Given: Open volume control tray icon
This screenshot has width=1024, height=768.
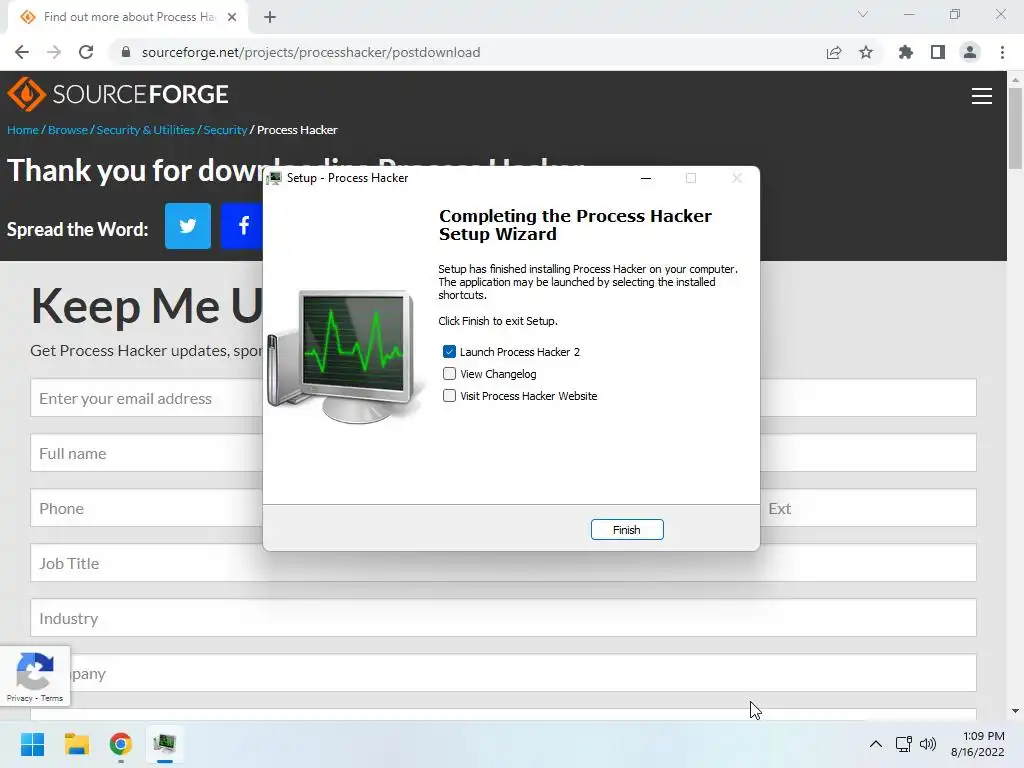Looking at the screenshot, I should click(x=927, y=744).
